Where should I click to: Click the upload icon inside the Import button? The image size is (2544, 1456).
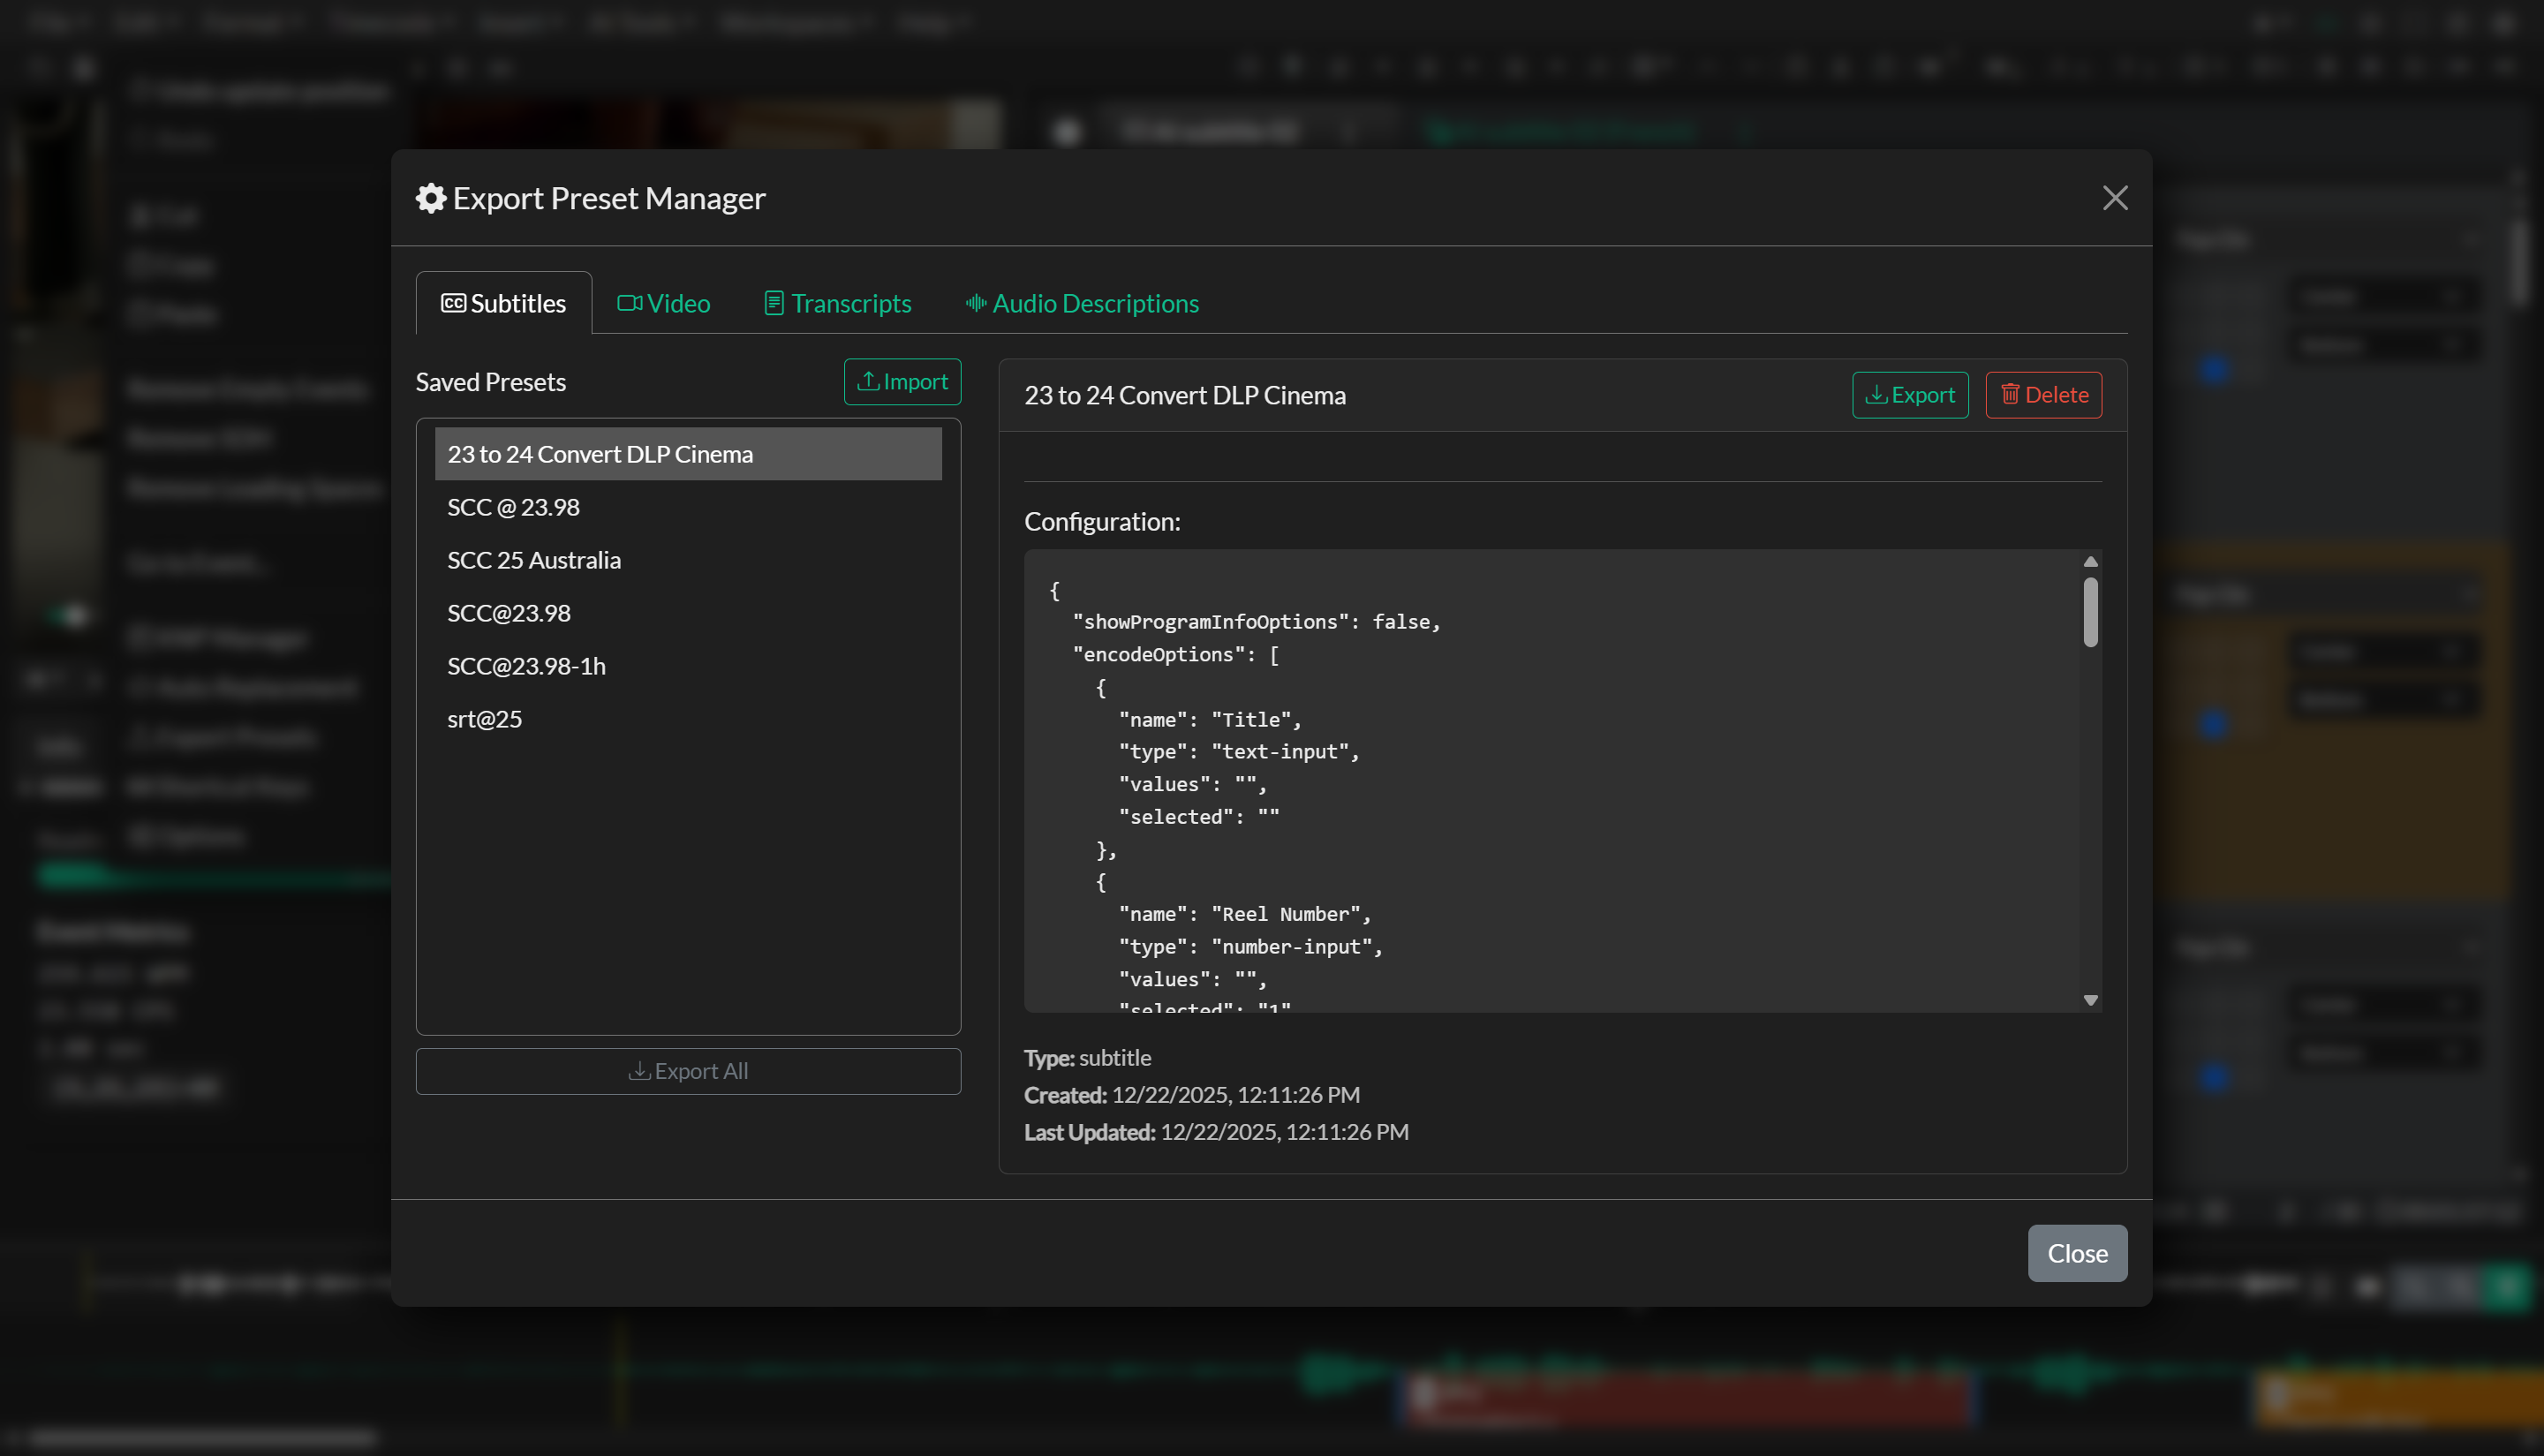(869, 381)
